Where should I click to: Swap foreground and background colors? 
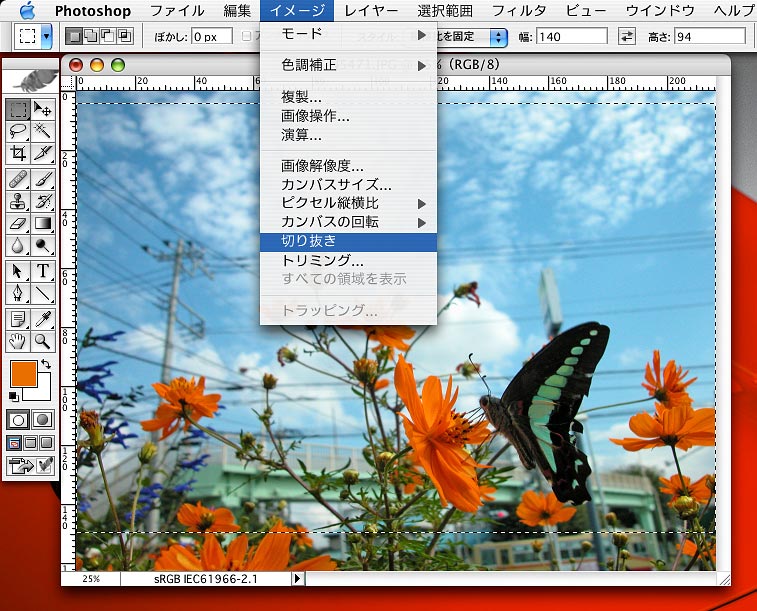click(46, 363)
